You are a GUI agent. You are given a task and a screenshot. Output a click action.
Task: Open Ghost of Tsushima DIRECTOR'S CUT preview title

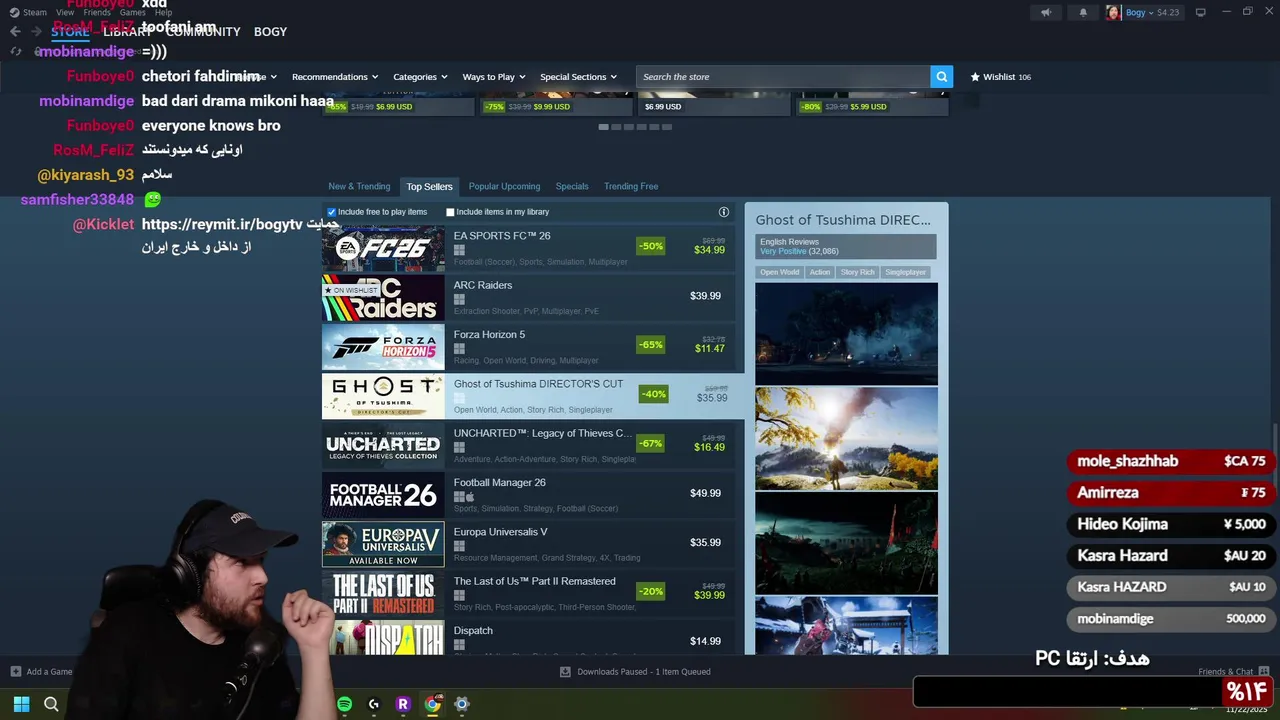(x=843, y=220)
